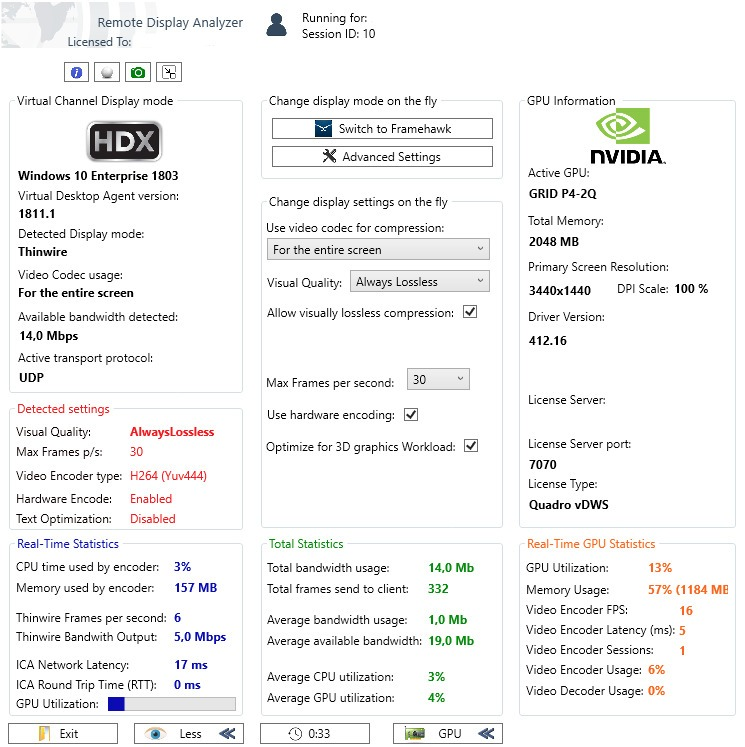
Task: Take a screenshot with the green camera icon
Action: (x=138, y=72)
